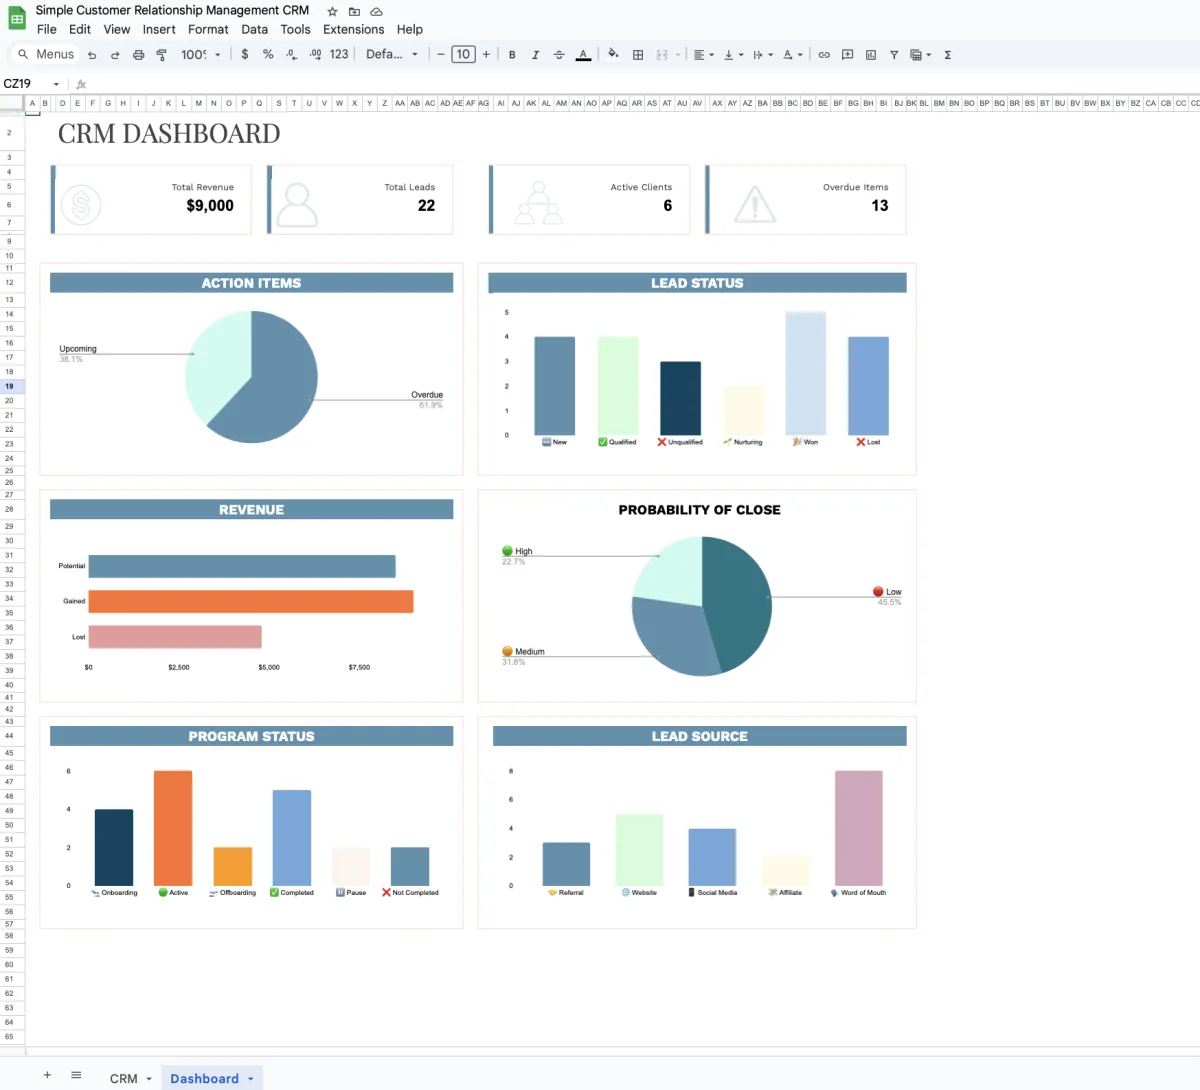
Task: Increase font size with plus button
Action: coord(486,55)
